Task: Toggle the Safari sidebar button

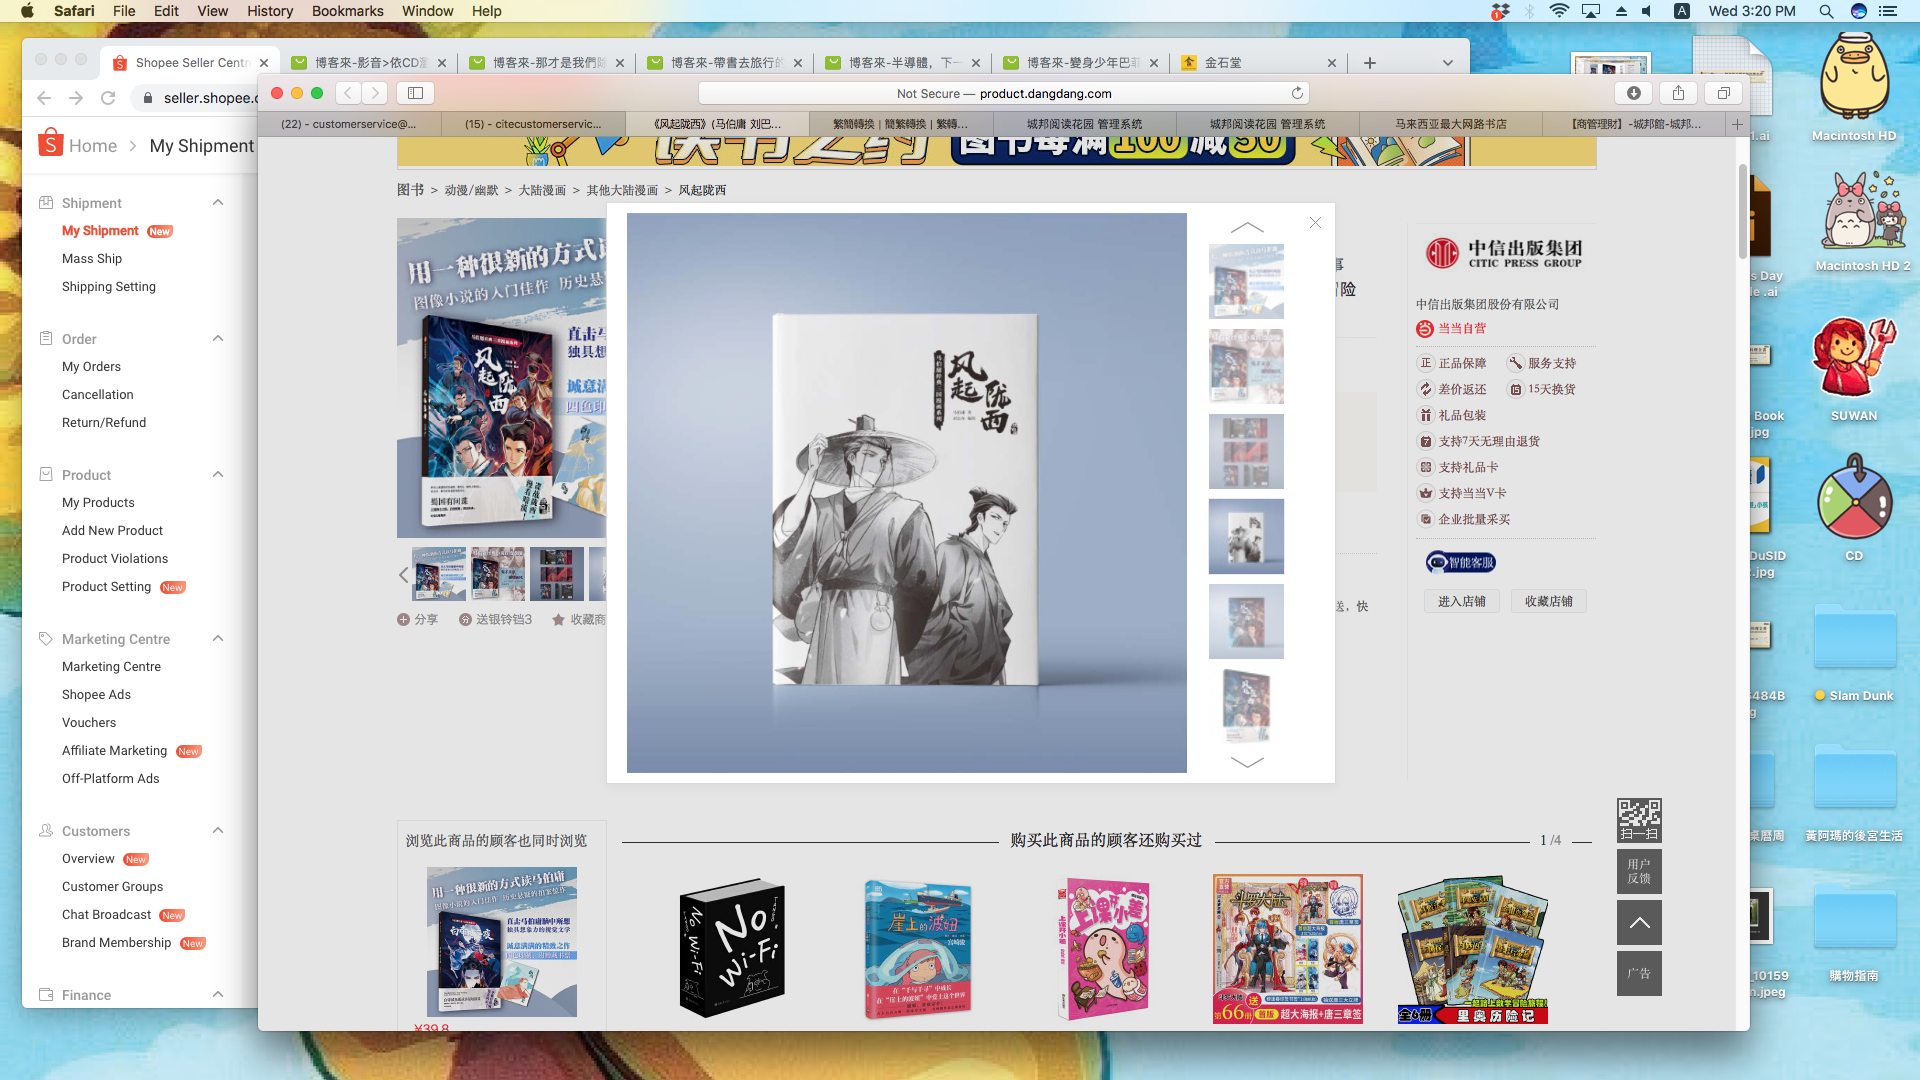Action: point(415,93)
